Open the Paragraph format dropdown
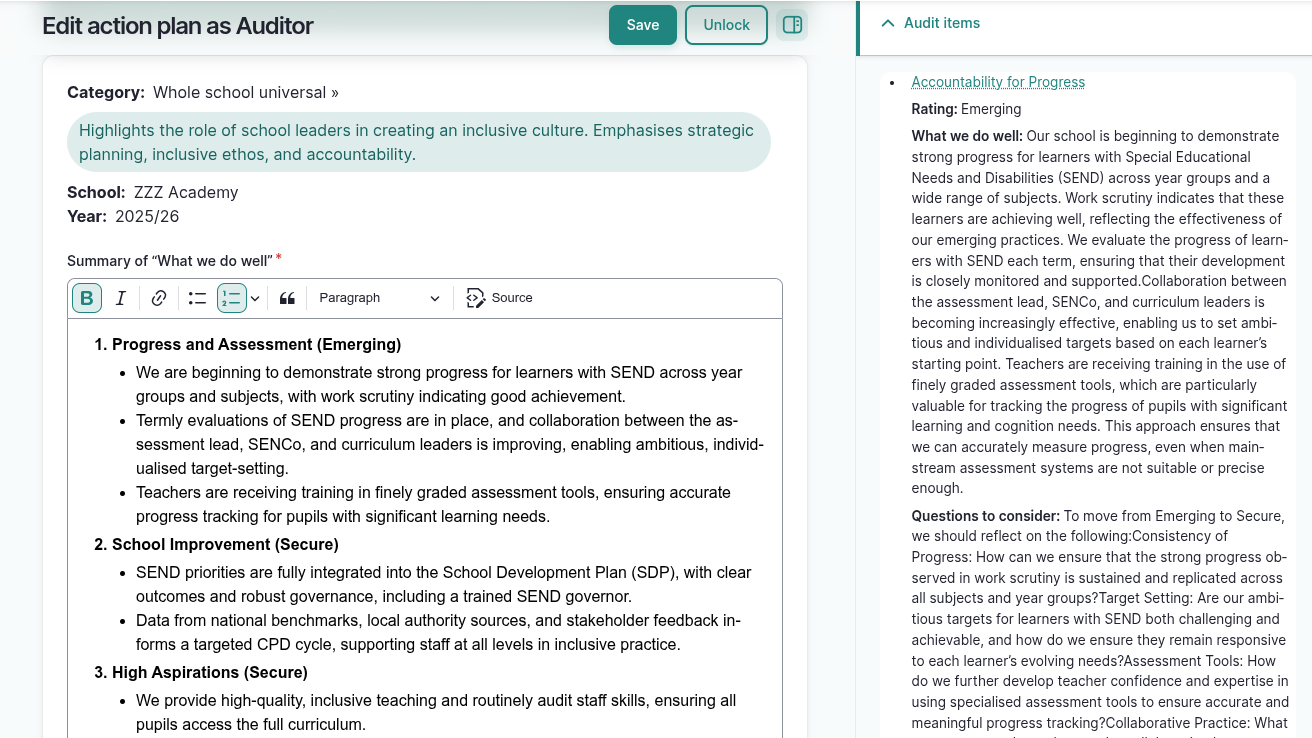 (378, 297)
